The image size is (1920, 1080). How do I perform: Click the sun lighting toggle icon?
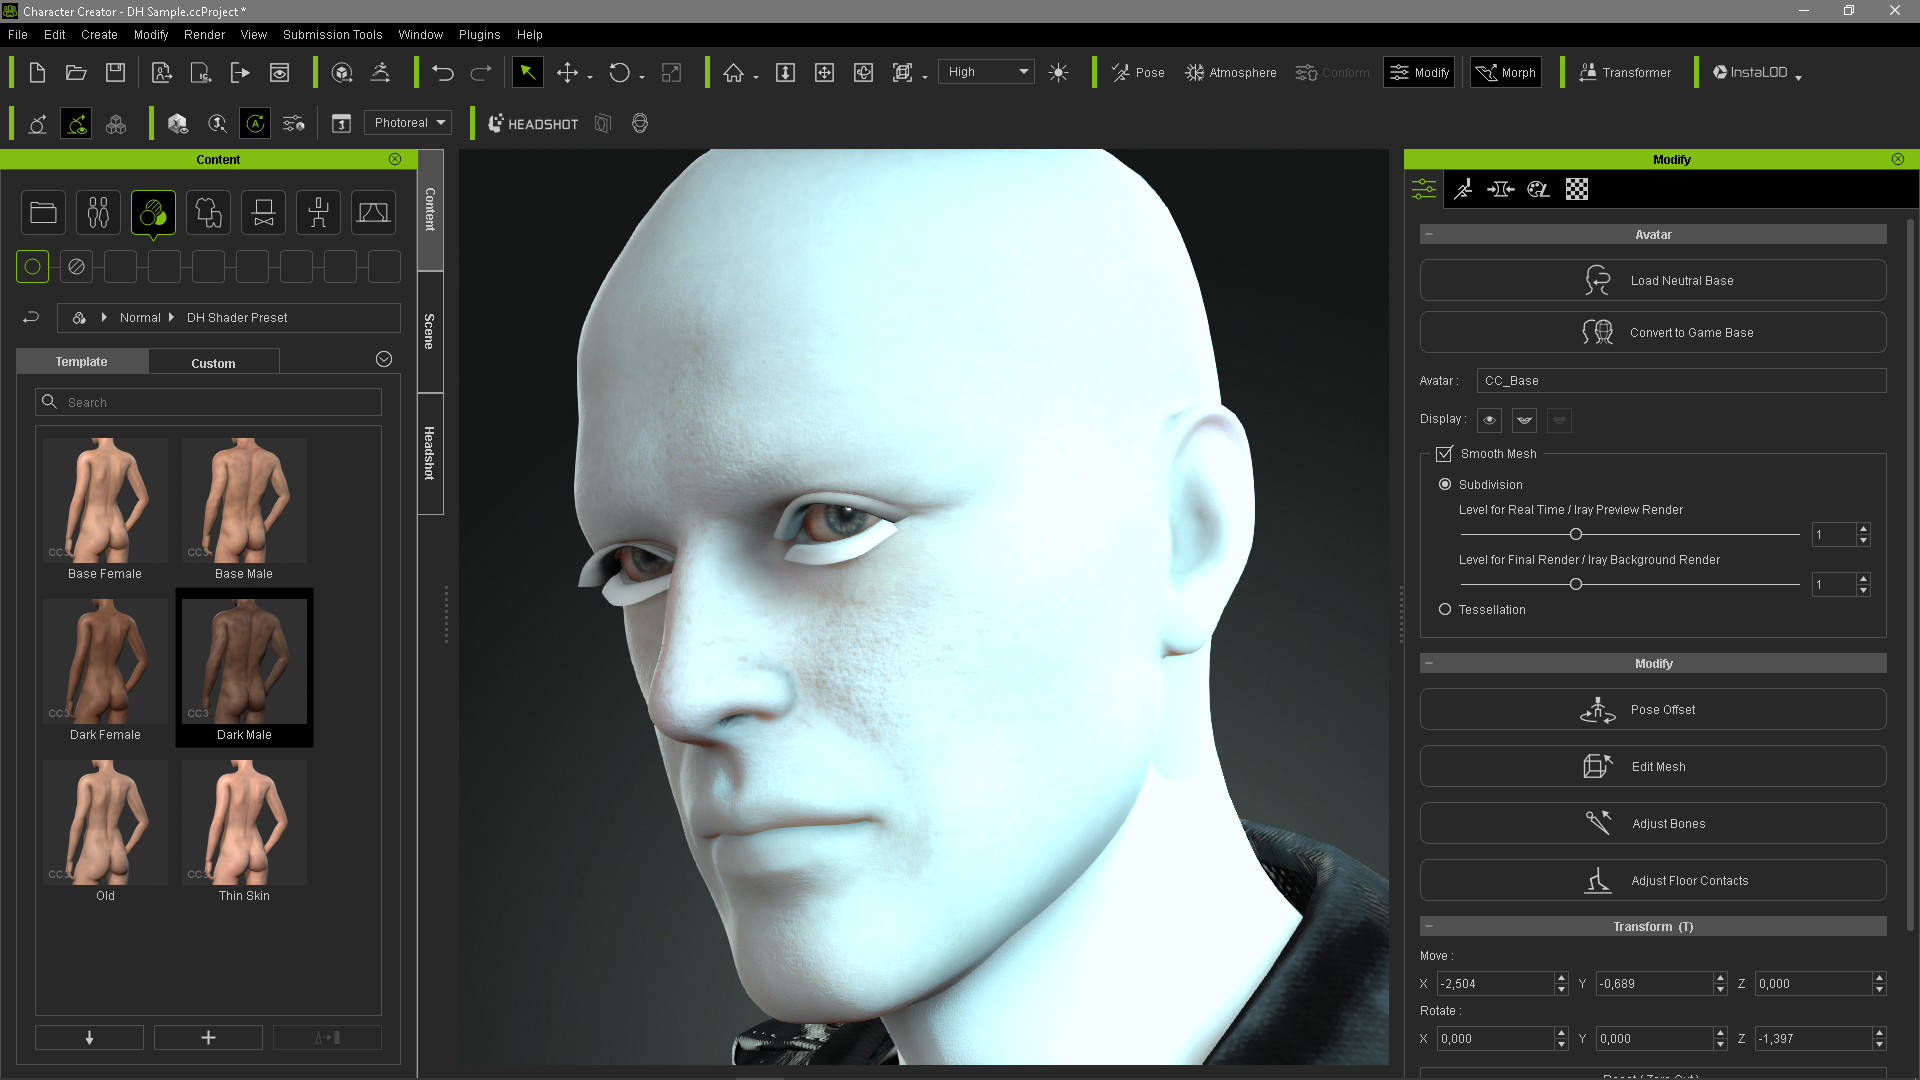[x=1058, y=72]
